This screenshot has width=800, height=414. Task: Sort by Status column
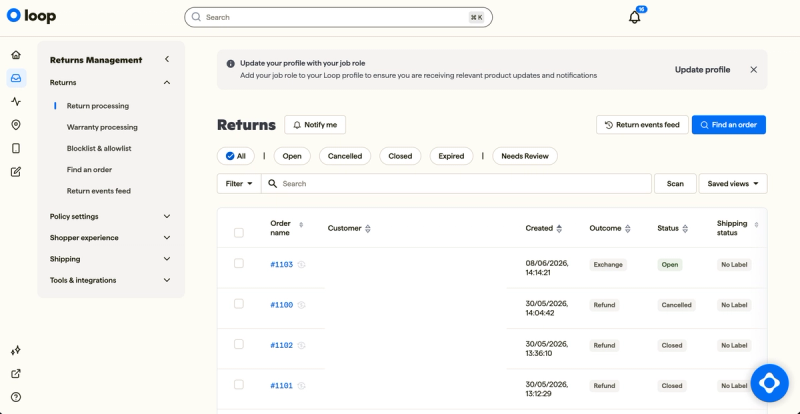click(x=685, y=229)
